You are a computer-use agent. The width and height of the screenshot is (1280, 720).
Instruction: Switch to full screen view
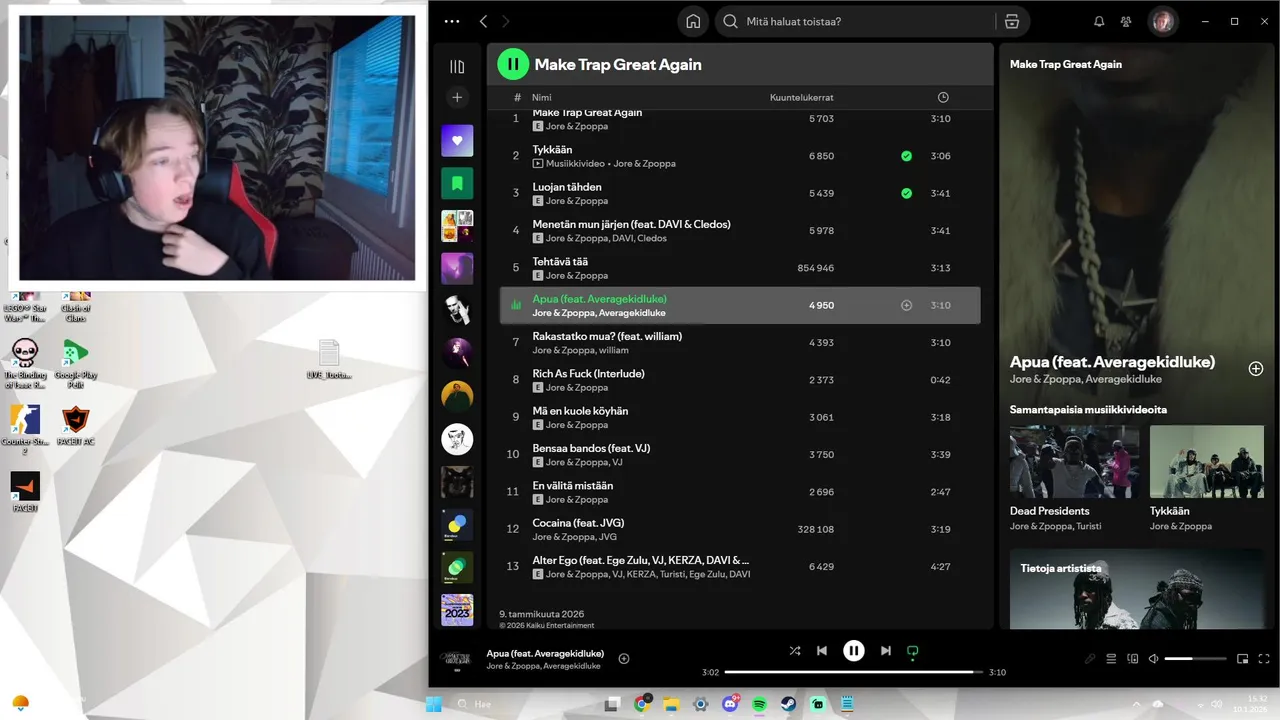point(1265,659)
